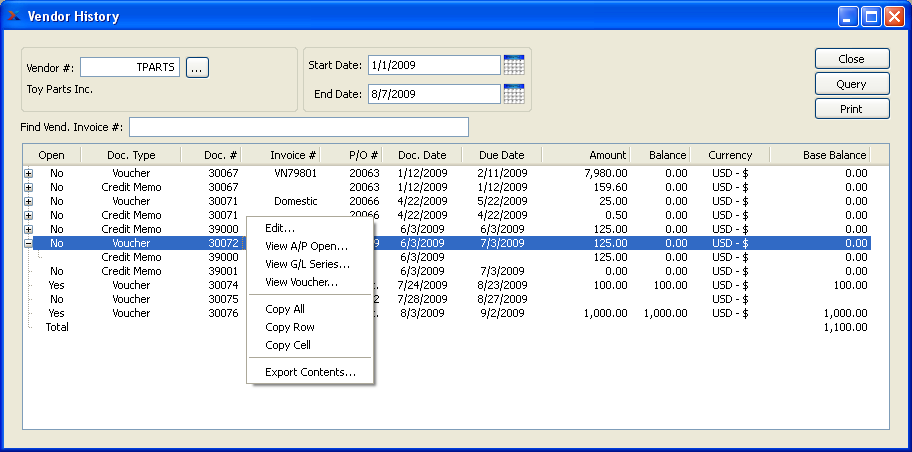The image size is (912, 452).
Task: Open the Start Date calendar picker
Action: coord(514,65)
